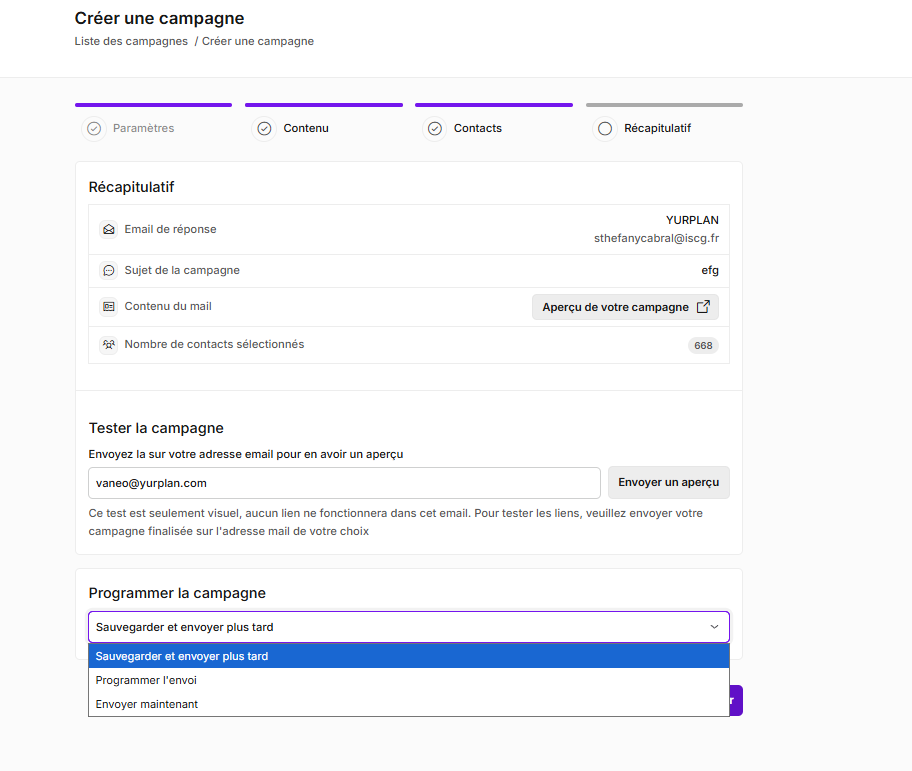The height and width of the screenshot is (771, 912).
Task: Choose Programmer l'envoi option
Action: [409, 680]
